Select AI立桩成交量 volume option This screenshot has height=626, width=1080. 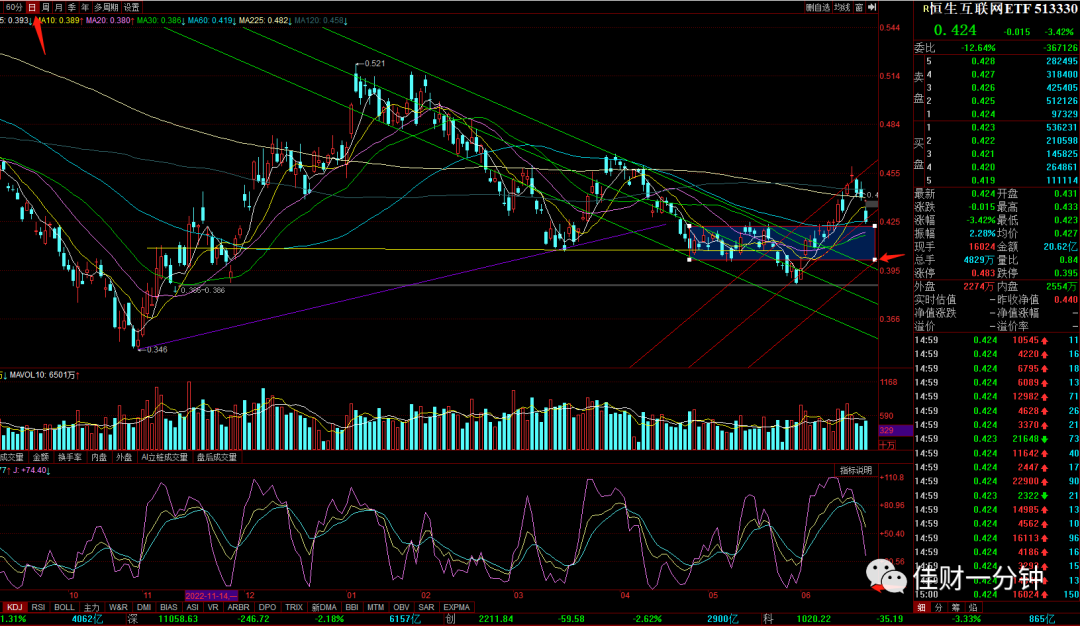pos(165,457)
